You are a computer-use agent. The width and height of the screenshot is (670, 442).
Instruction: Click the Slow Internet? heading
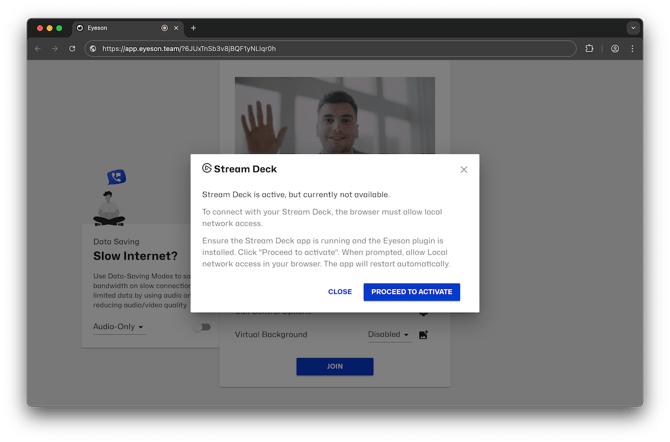point(135,256)
